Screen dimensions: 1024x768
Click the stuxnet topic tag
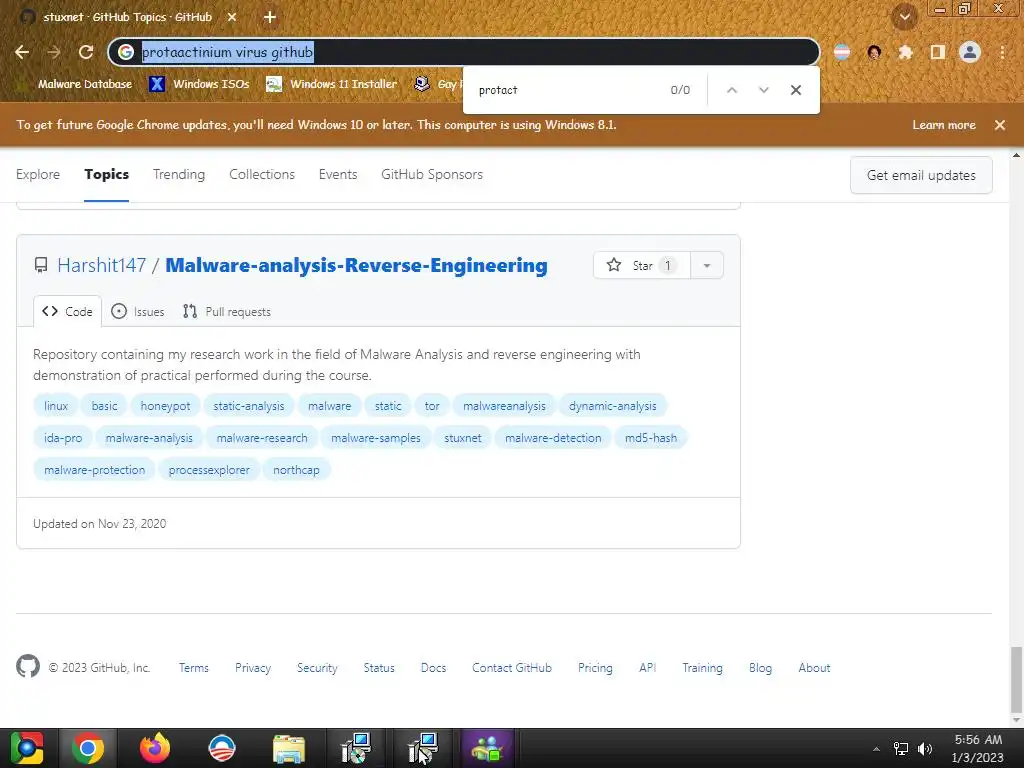click(462, 438)
